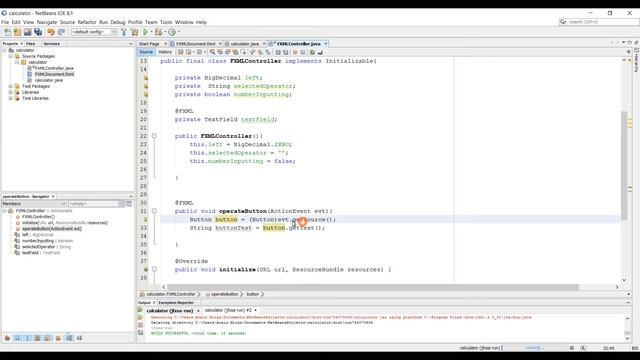
Task: Toggle Show Inner Classes filter in Navigator
Action: (x=48, y=338)
